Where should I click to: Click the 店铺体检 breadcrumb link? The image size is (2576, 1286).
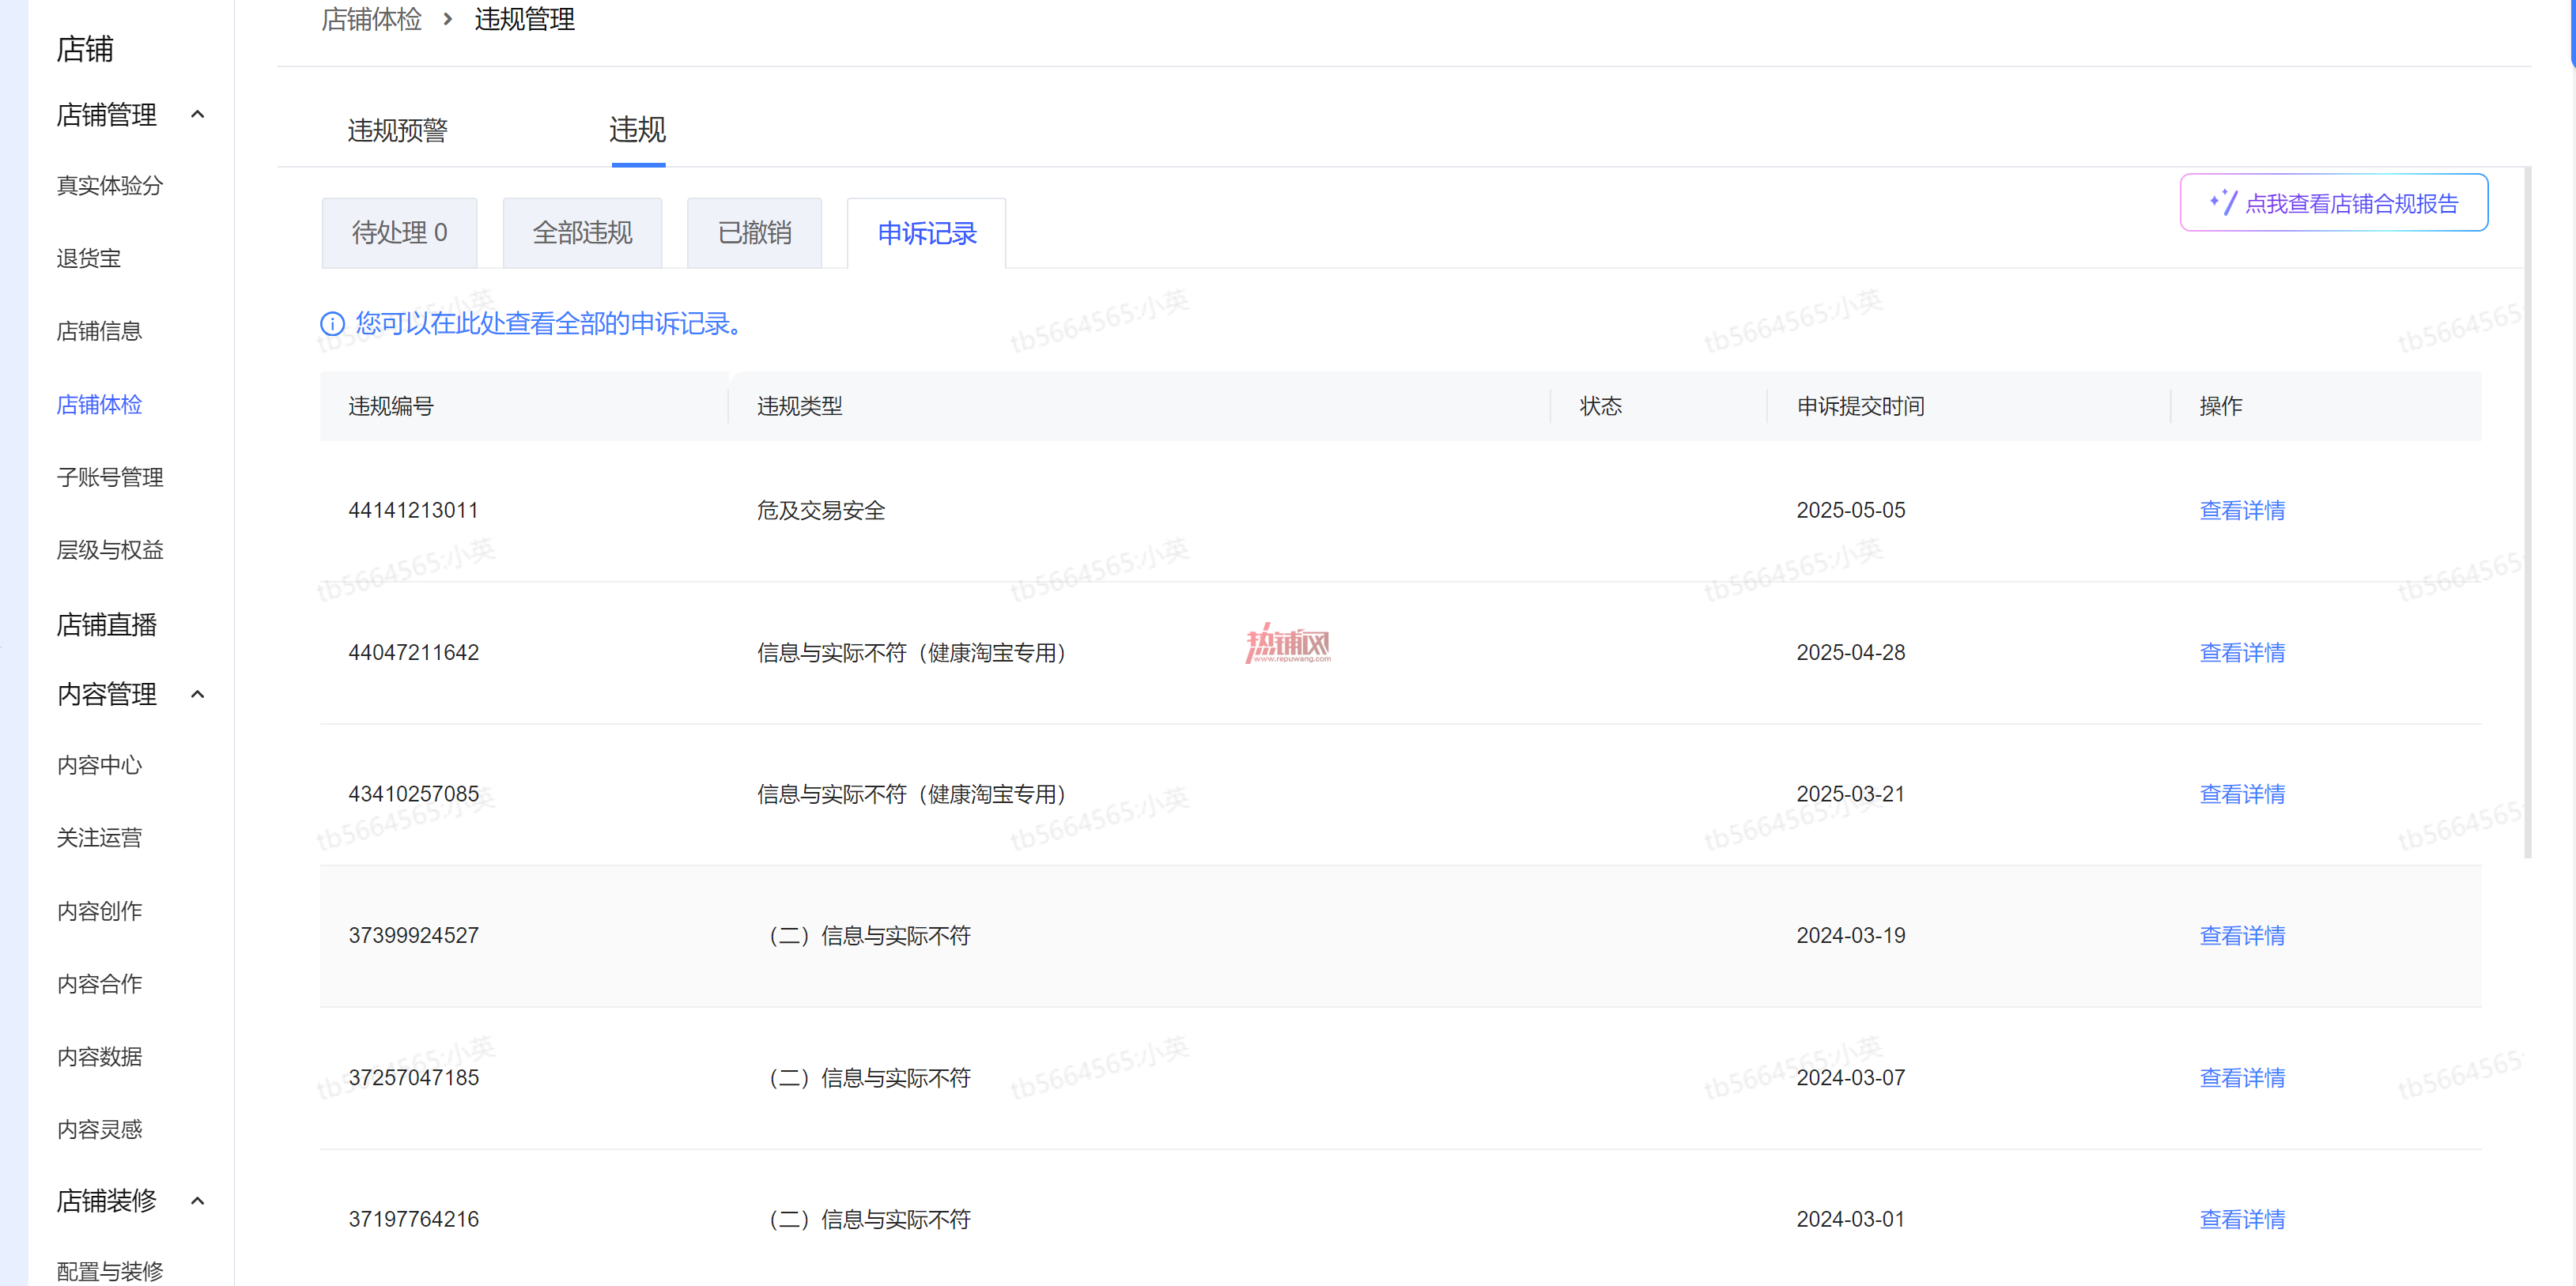tap(371, 19)
